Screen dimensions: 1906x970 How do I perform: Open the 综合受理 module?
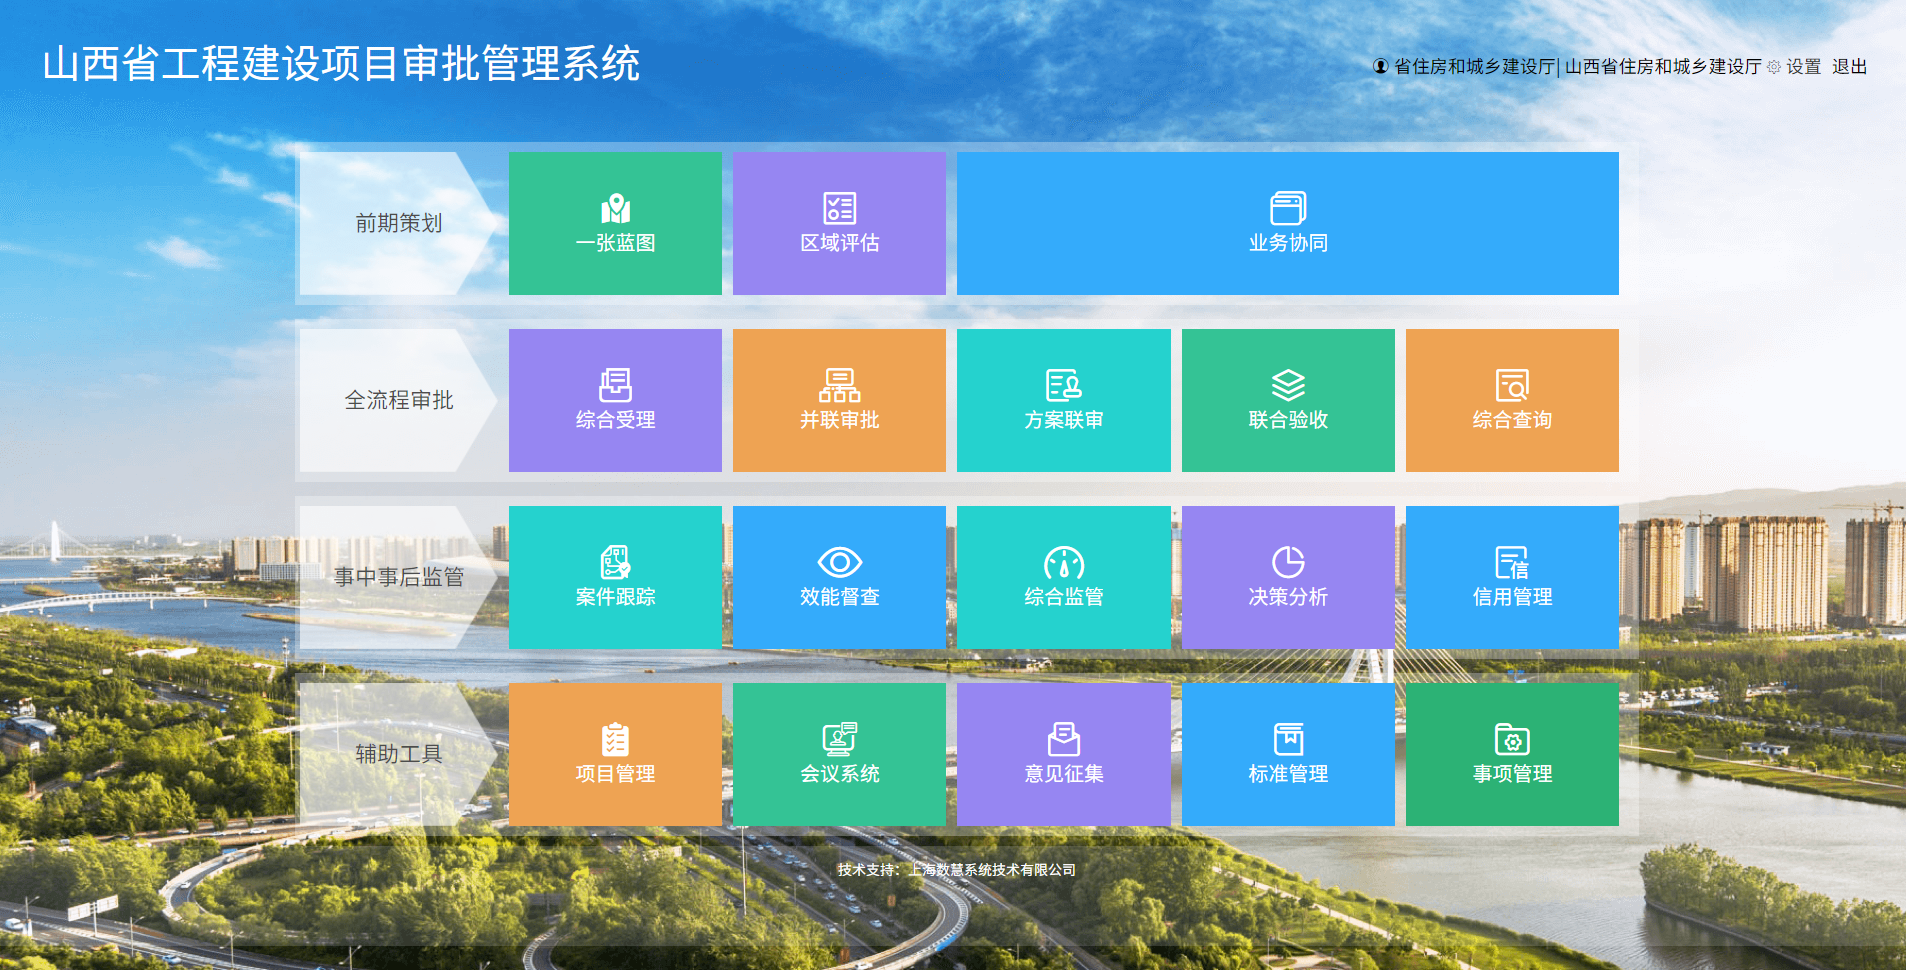[x=615, y=400]
